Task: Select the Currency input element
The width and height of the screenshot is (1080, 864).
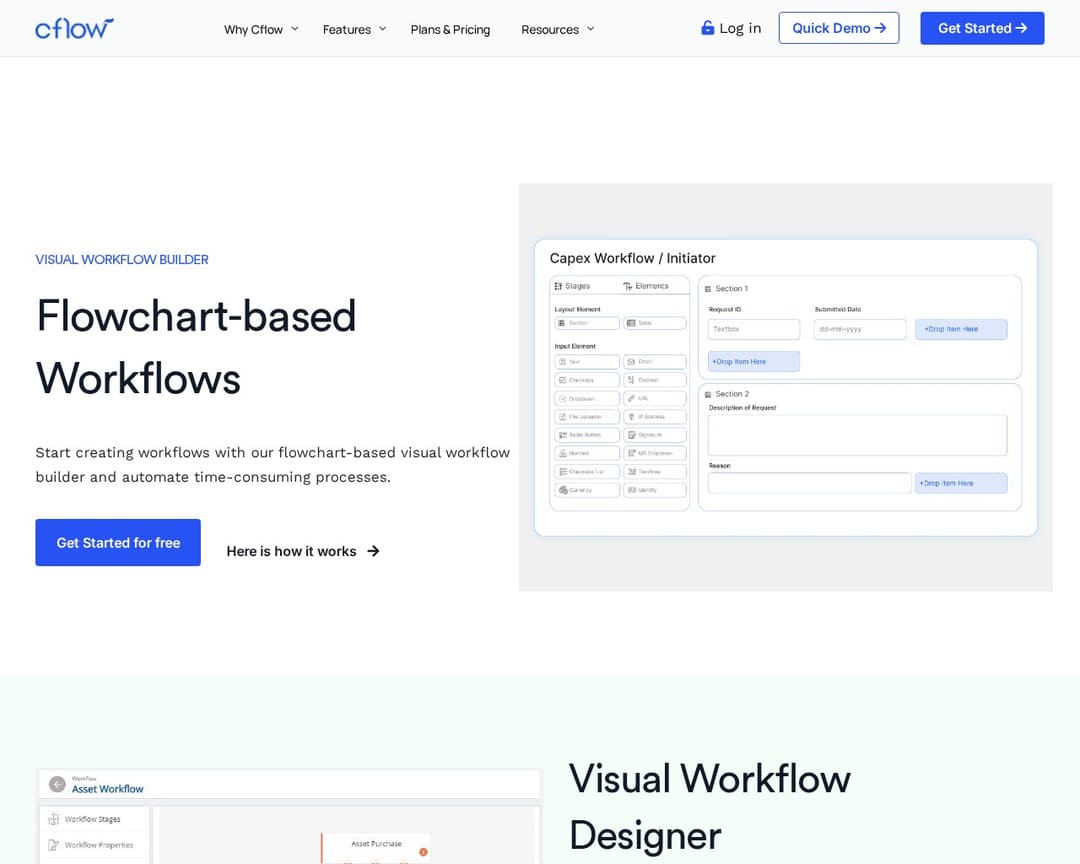Action: (x=587, y=490)
